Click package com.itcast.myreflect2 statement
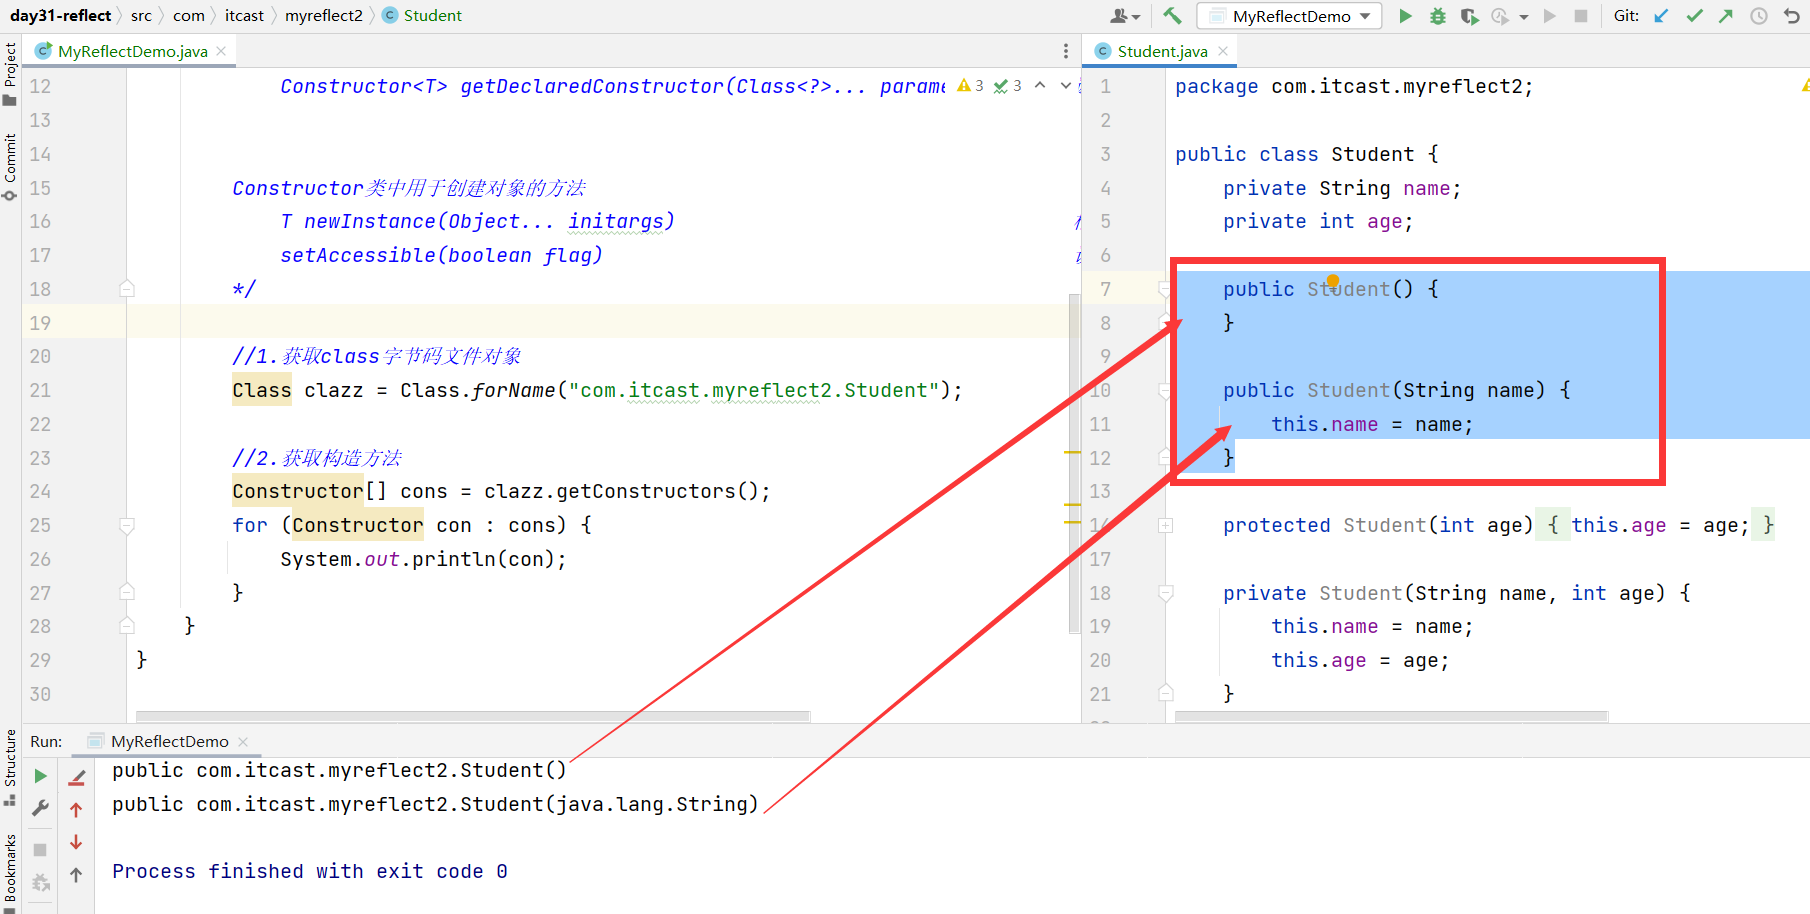 pyautogui.click(x=1354, y=86)
